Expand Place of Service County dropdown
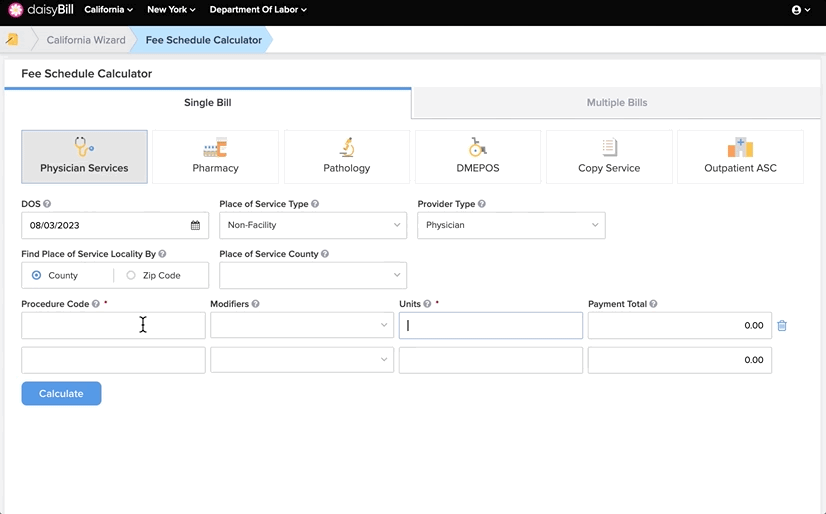 (x=313, y=275)
